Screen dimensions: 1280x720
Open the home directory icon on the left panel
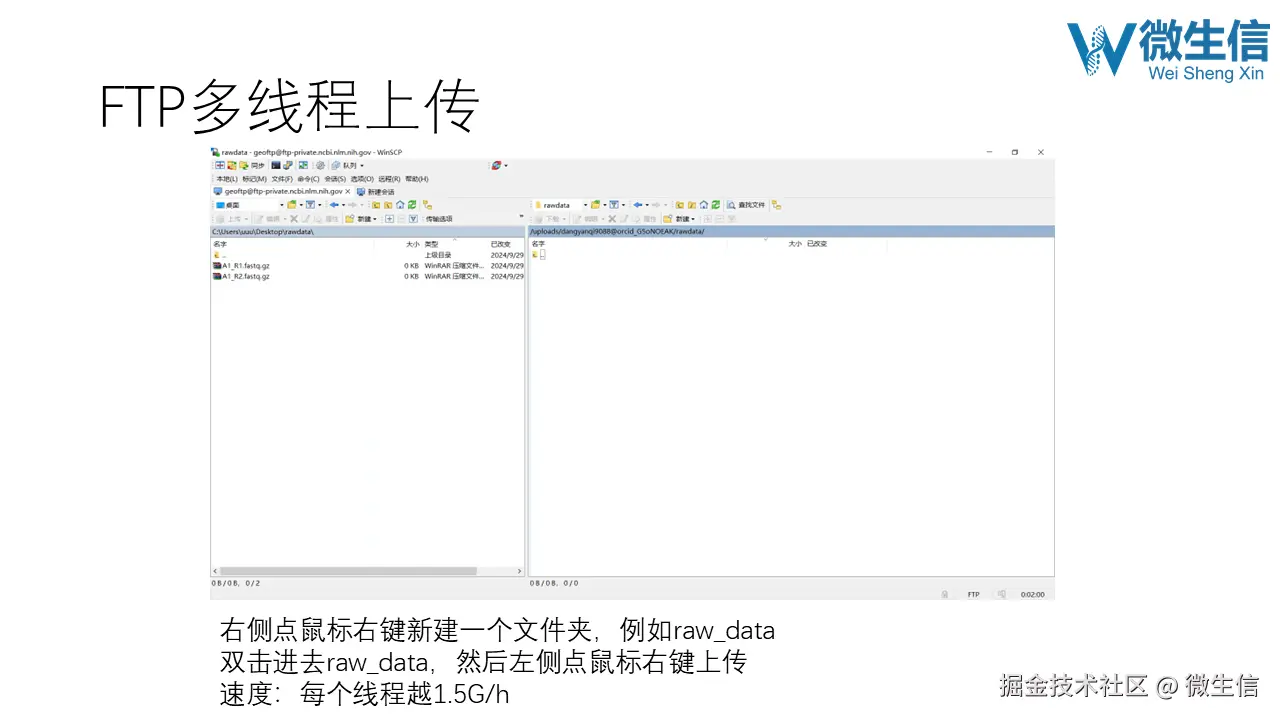401,204
